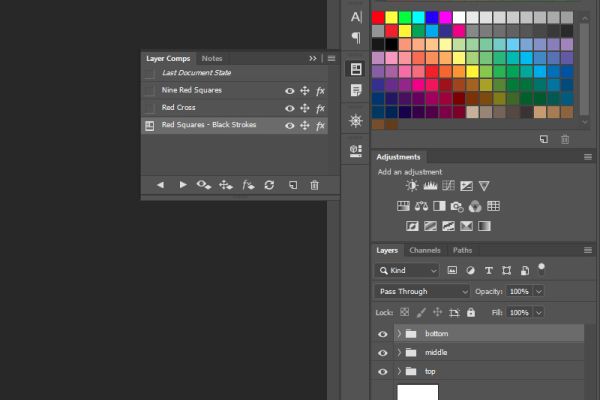Add an Exposure adjustment

click(466, 186)
